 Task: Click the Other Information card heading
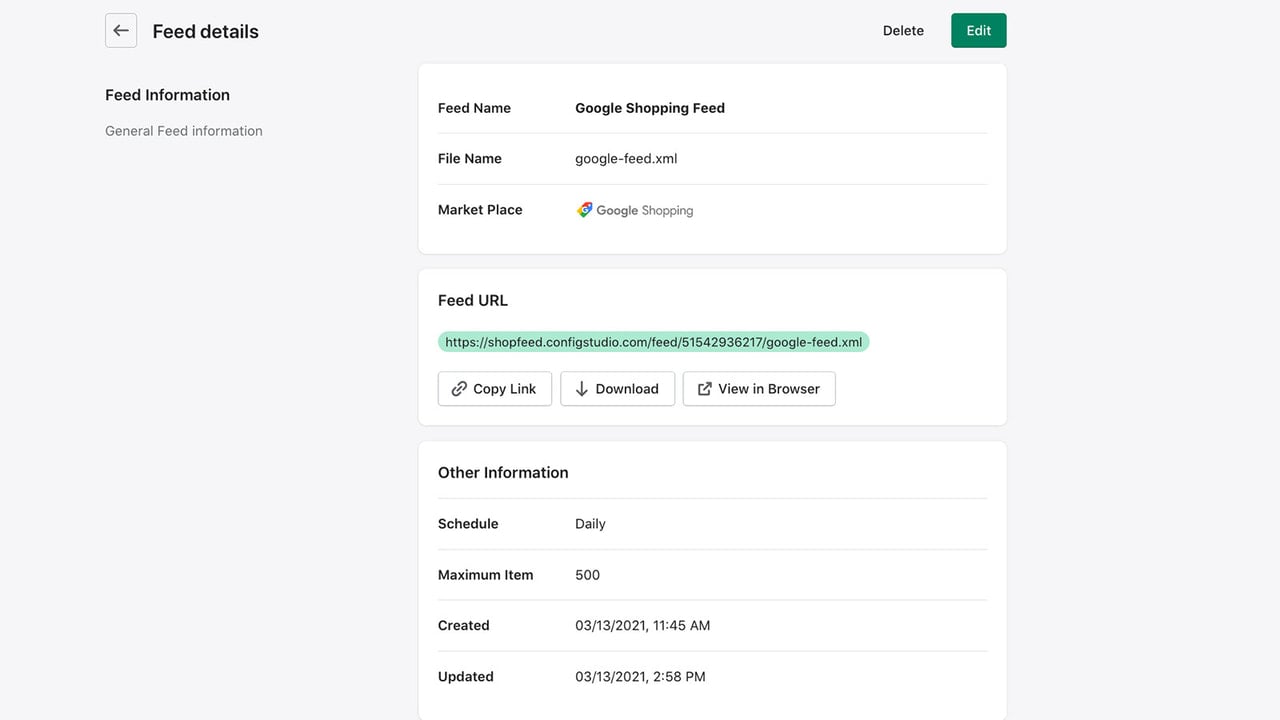[503, 473]
